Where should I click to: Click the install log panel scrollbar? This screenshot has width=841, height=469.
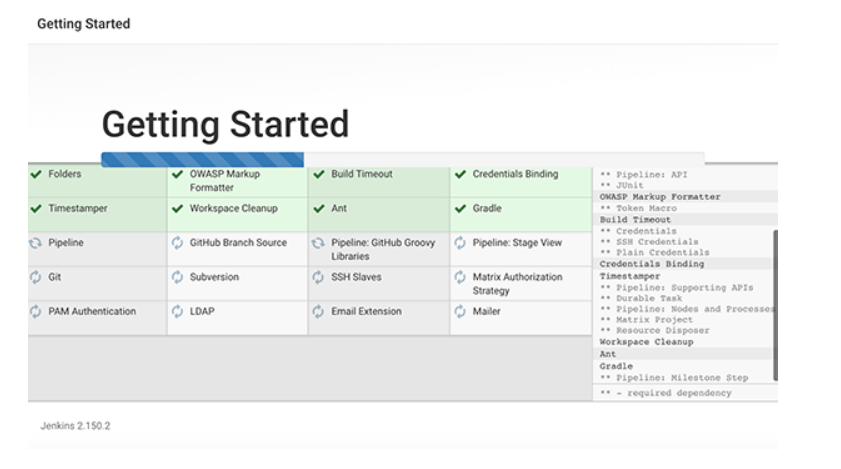point(776,300)
